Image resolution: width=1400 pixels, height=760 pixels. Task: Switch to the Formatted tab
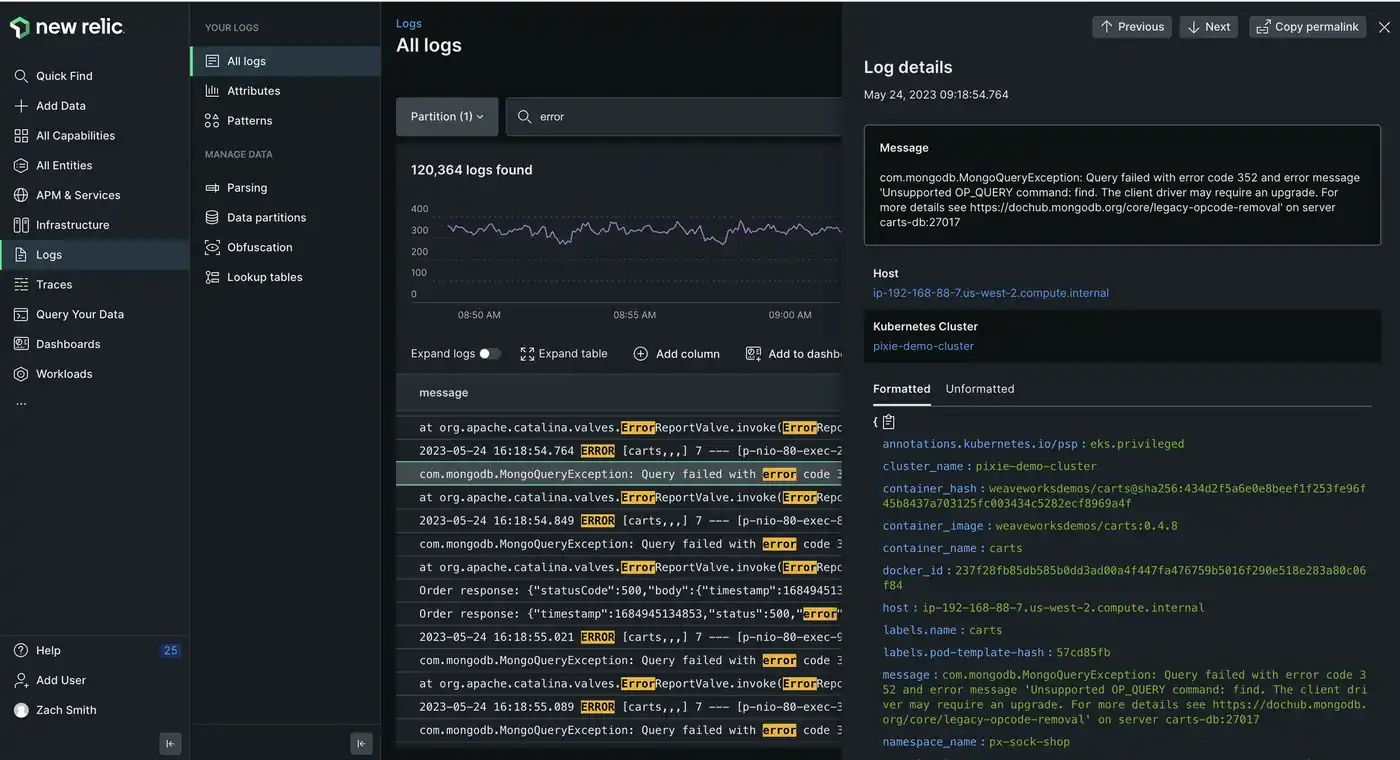tap(901, 389)
